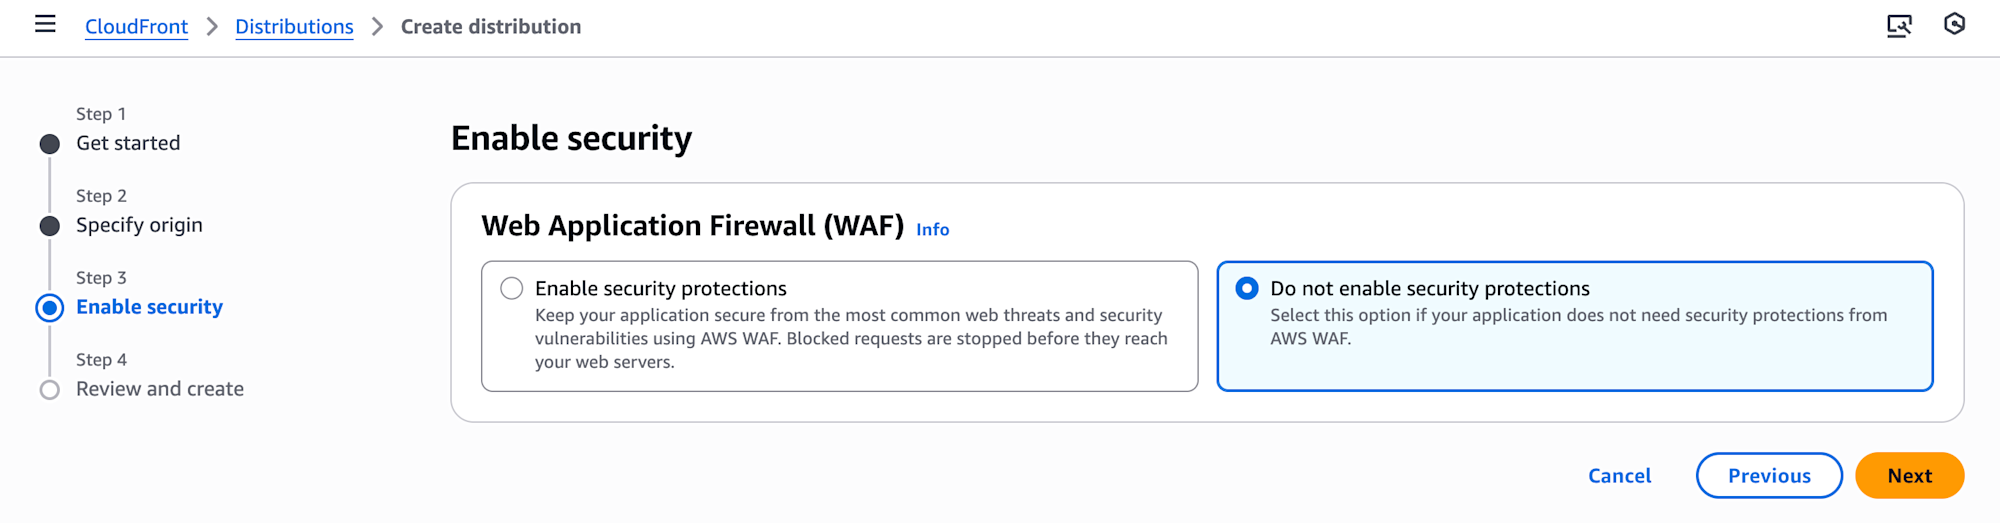Select the Enable security protections radio button
Viewport: 2000px width, 523px height.
pyautogui.click(x=512, y=289)
